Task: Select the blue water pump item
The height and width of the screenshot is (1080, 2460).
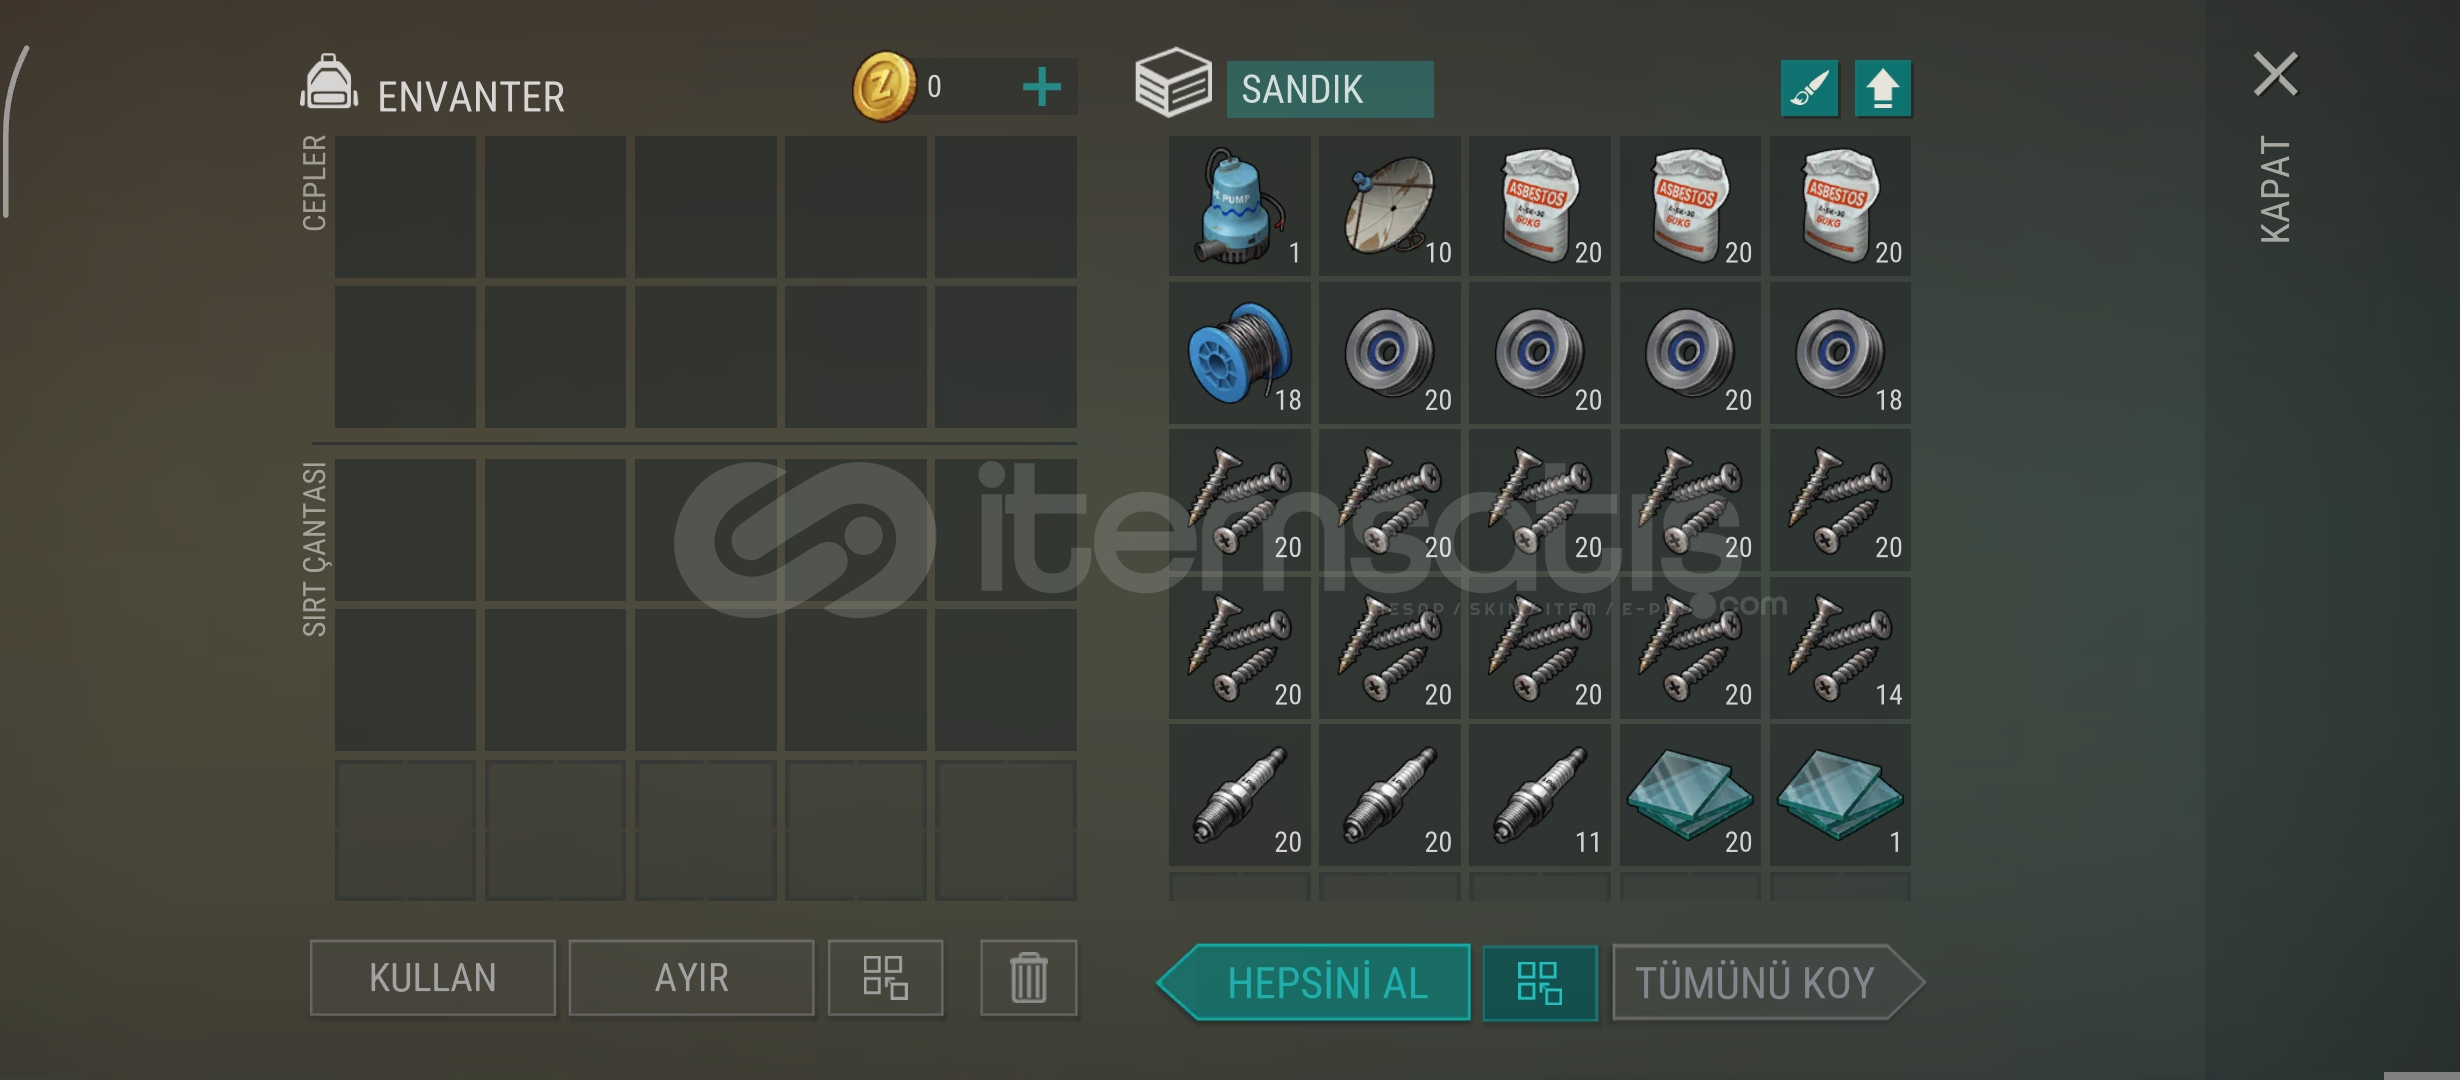Action: (1239, 207)
